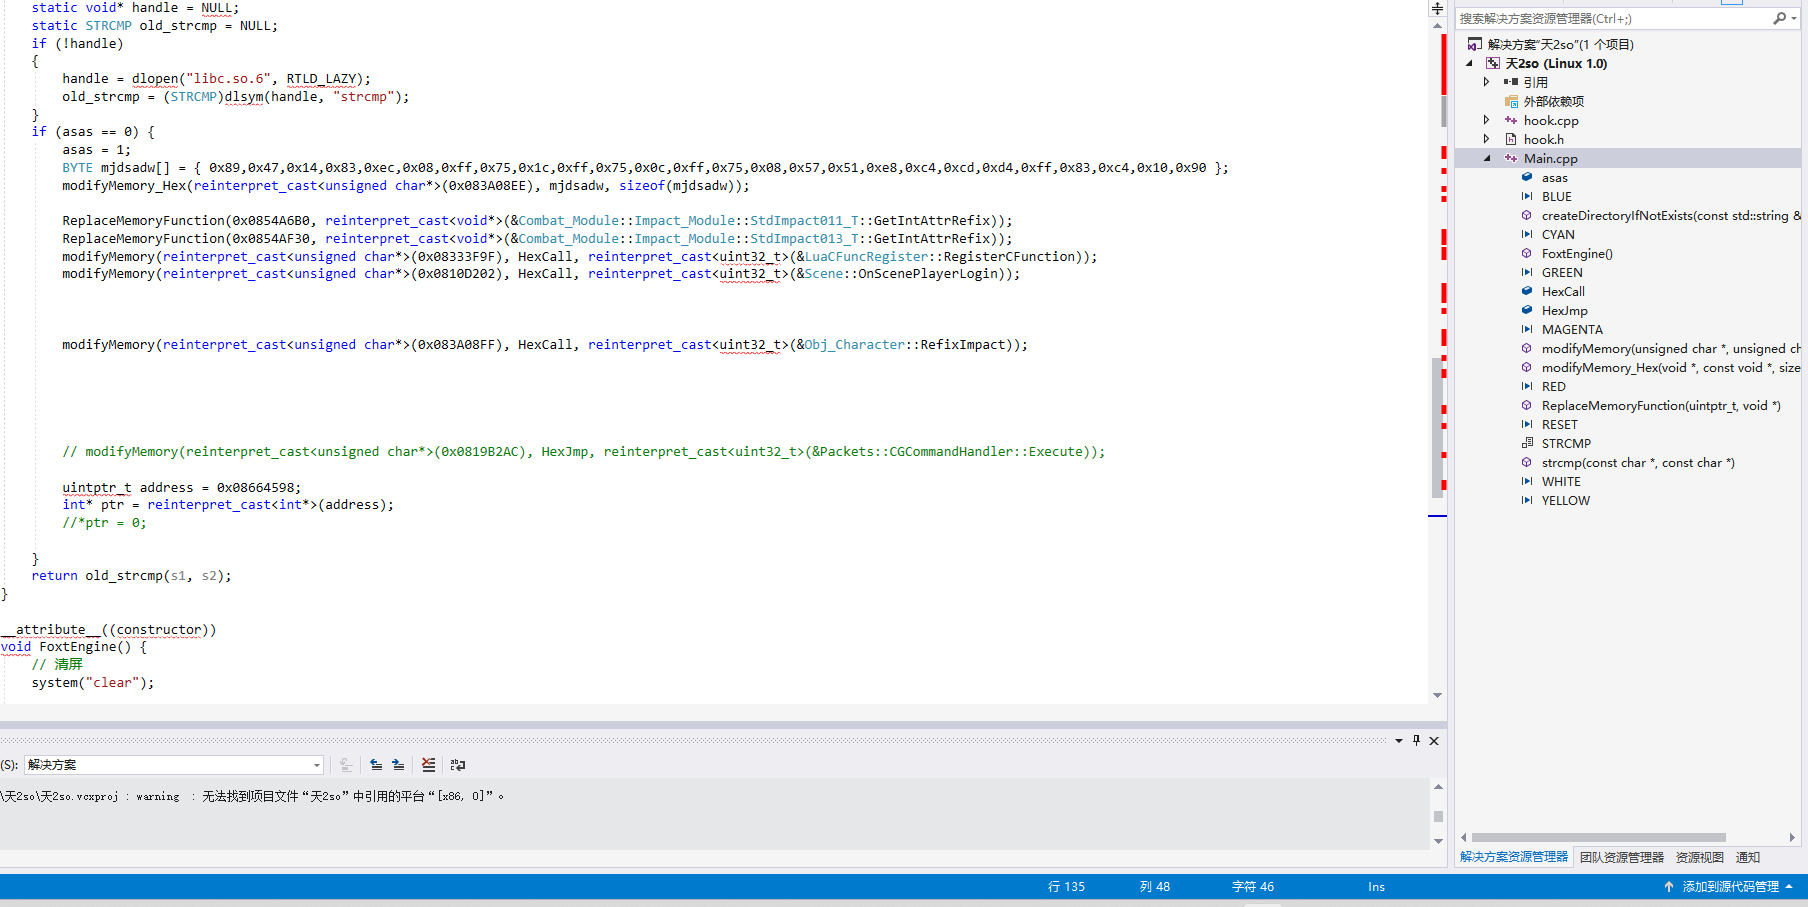Switch to the 团队资源管理器 tab
This screenshot has height=907, width=1808.
(1621, 857)
